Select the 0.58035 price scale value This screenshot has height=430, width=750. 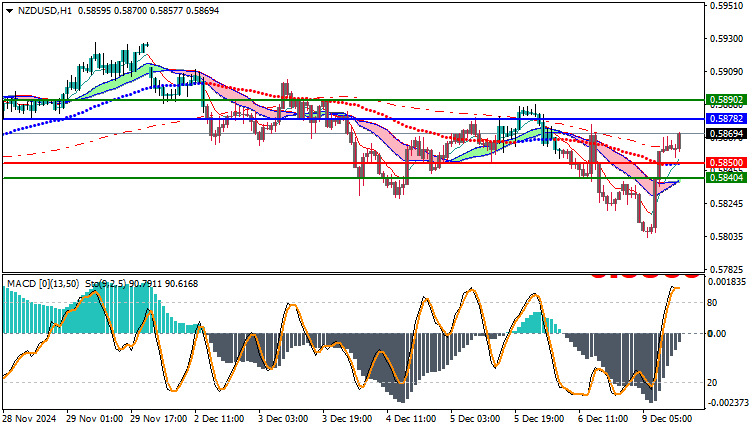(x=727, y=237)
